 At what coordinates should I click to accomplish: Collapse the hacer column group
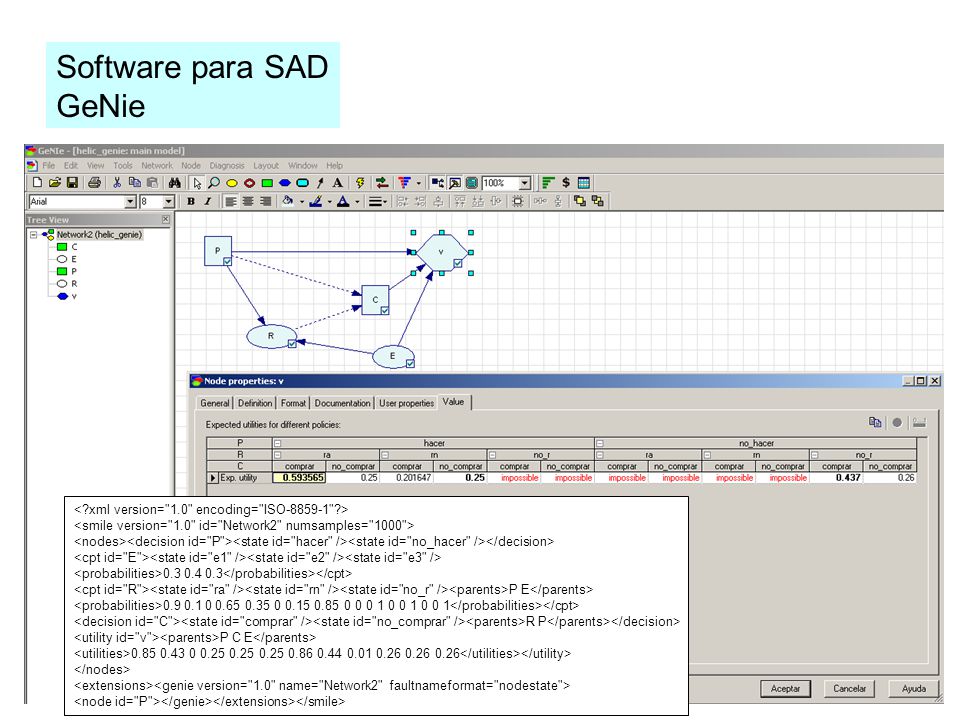(x=277, y=443)
